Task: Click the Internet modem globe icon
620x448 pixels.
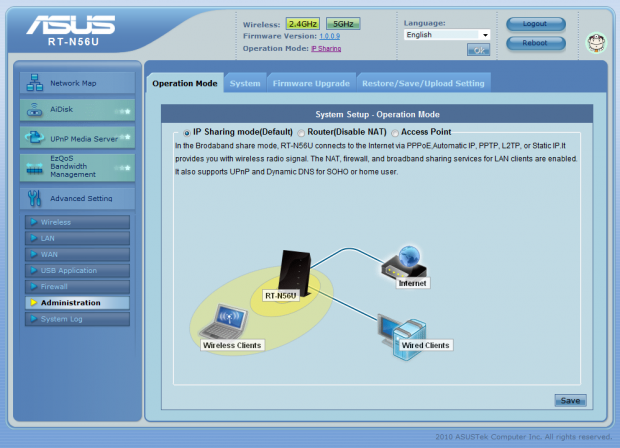Action: (x=404, y=262)
